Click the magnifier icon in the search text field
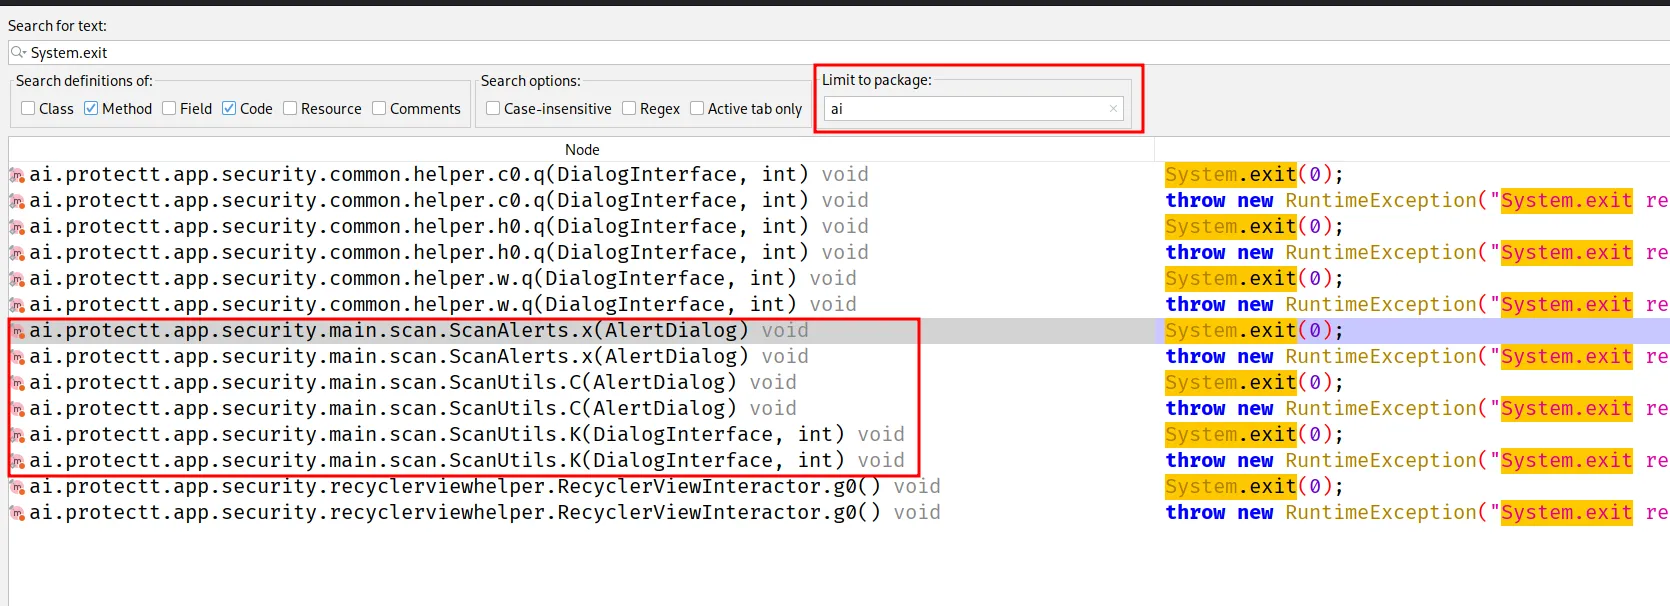Viewport: 1670px width, 606px height. (18, 52)
